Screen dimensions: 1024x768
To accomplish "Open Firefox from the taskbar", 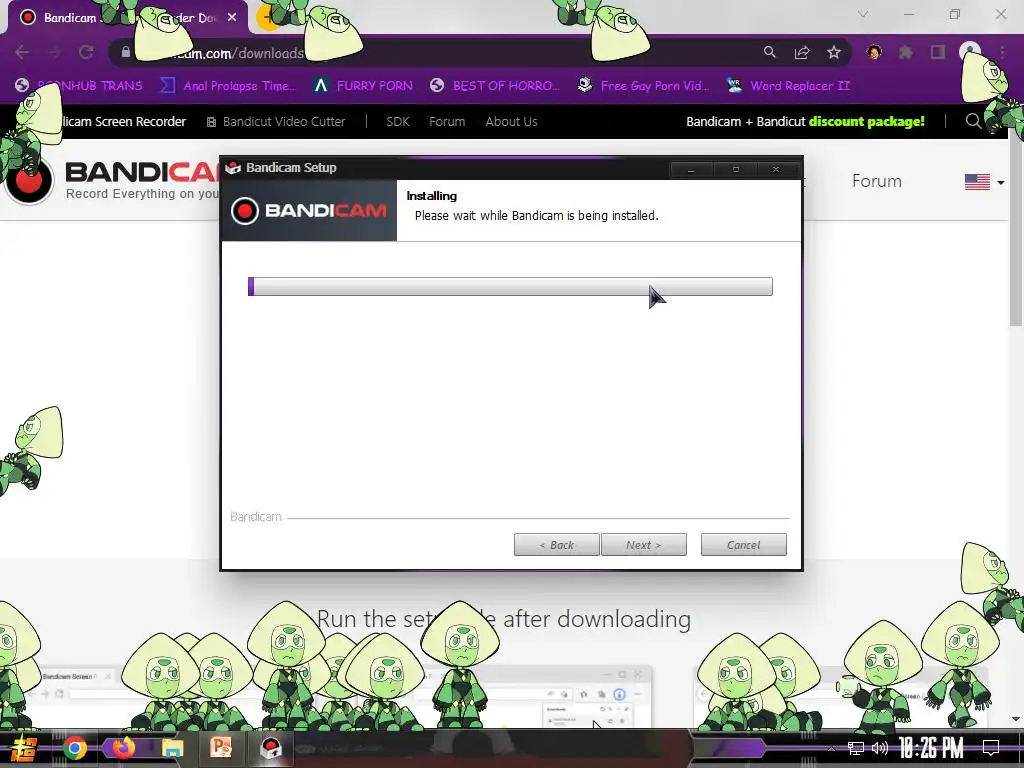I will pyautogui.click(x=123, y=747).
